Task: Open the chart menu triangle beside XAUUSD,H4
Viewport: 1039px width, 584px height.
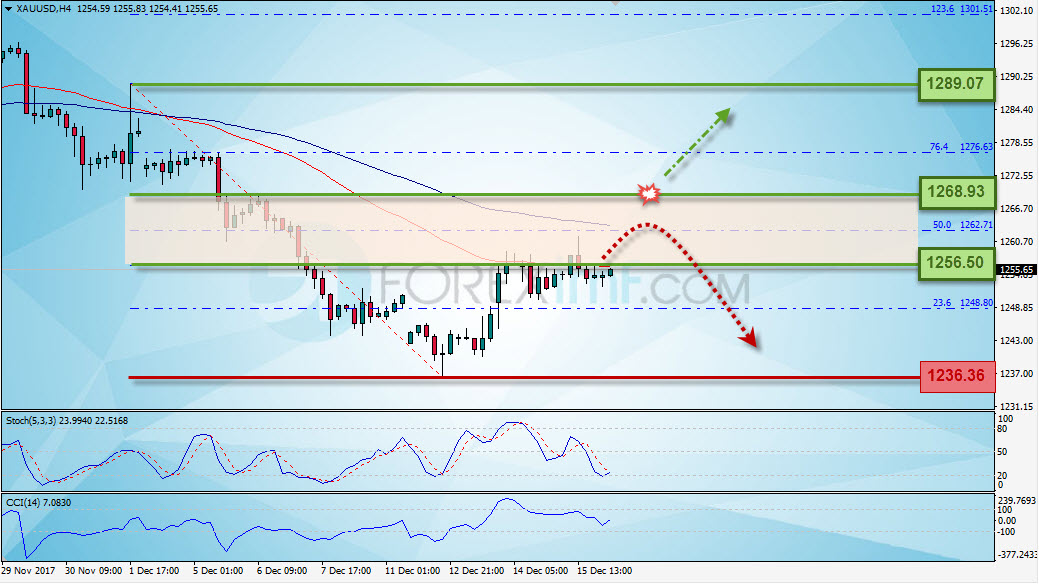Action: coord(9,9)
